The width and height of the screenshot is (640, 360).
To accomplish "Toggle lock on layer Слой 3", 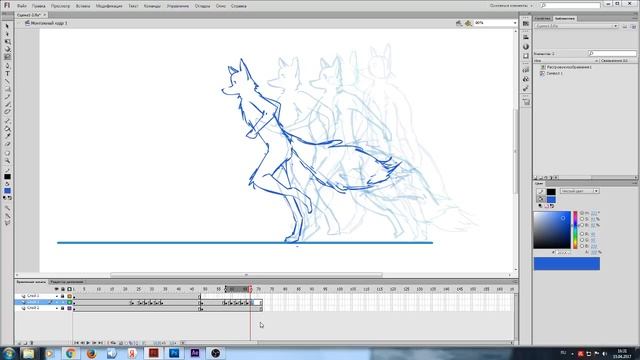I will point(62,296).
